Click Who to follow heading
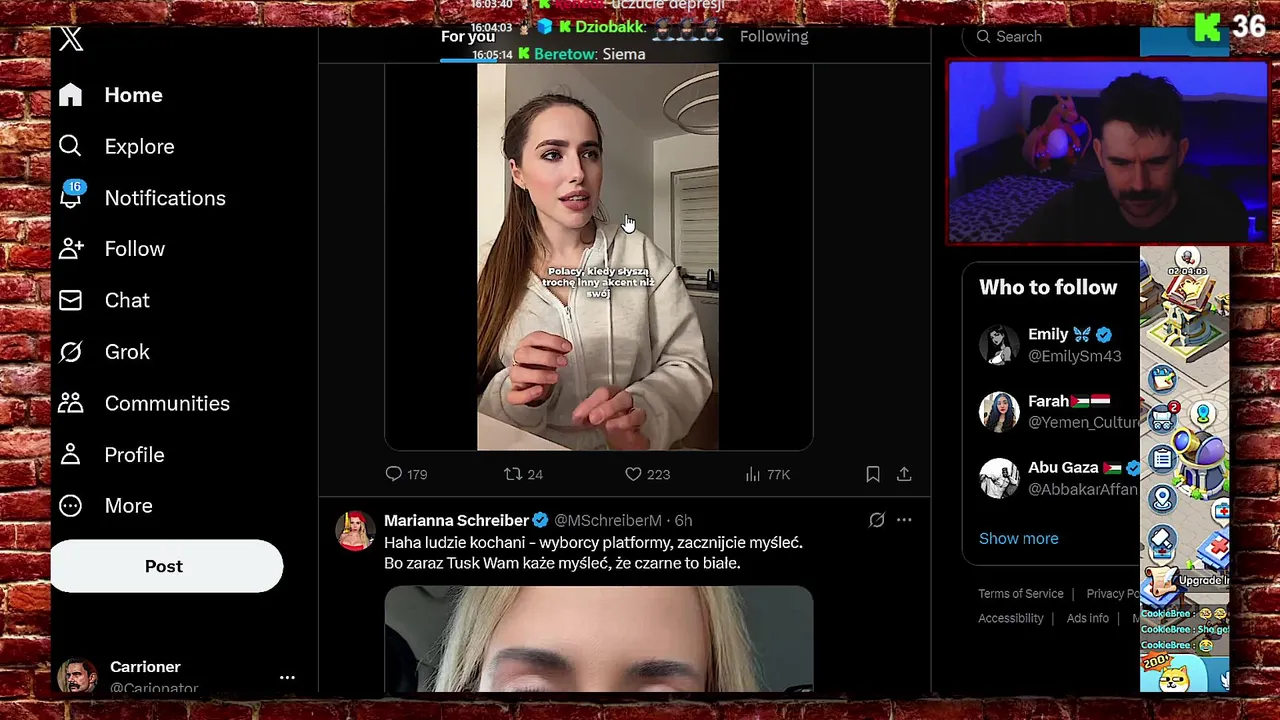The image size is (1280, 720). [x=1048, y=287]
